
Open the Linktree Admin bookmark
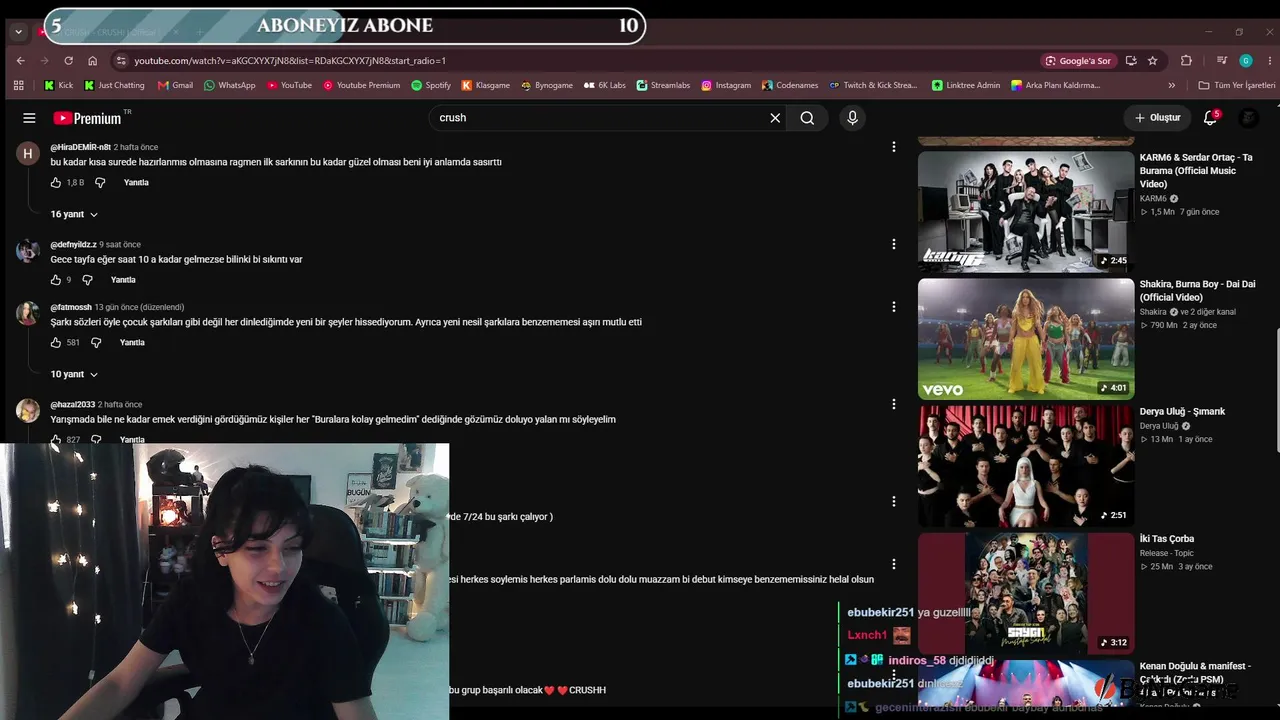tap(965, 85)
